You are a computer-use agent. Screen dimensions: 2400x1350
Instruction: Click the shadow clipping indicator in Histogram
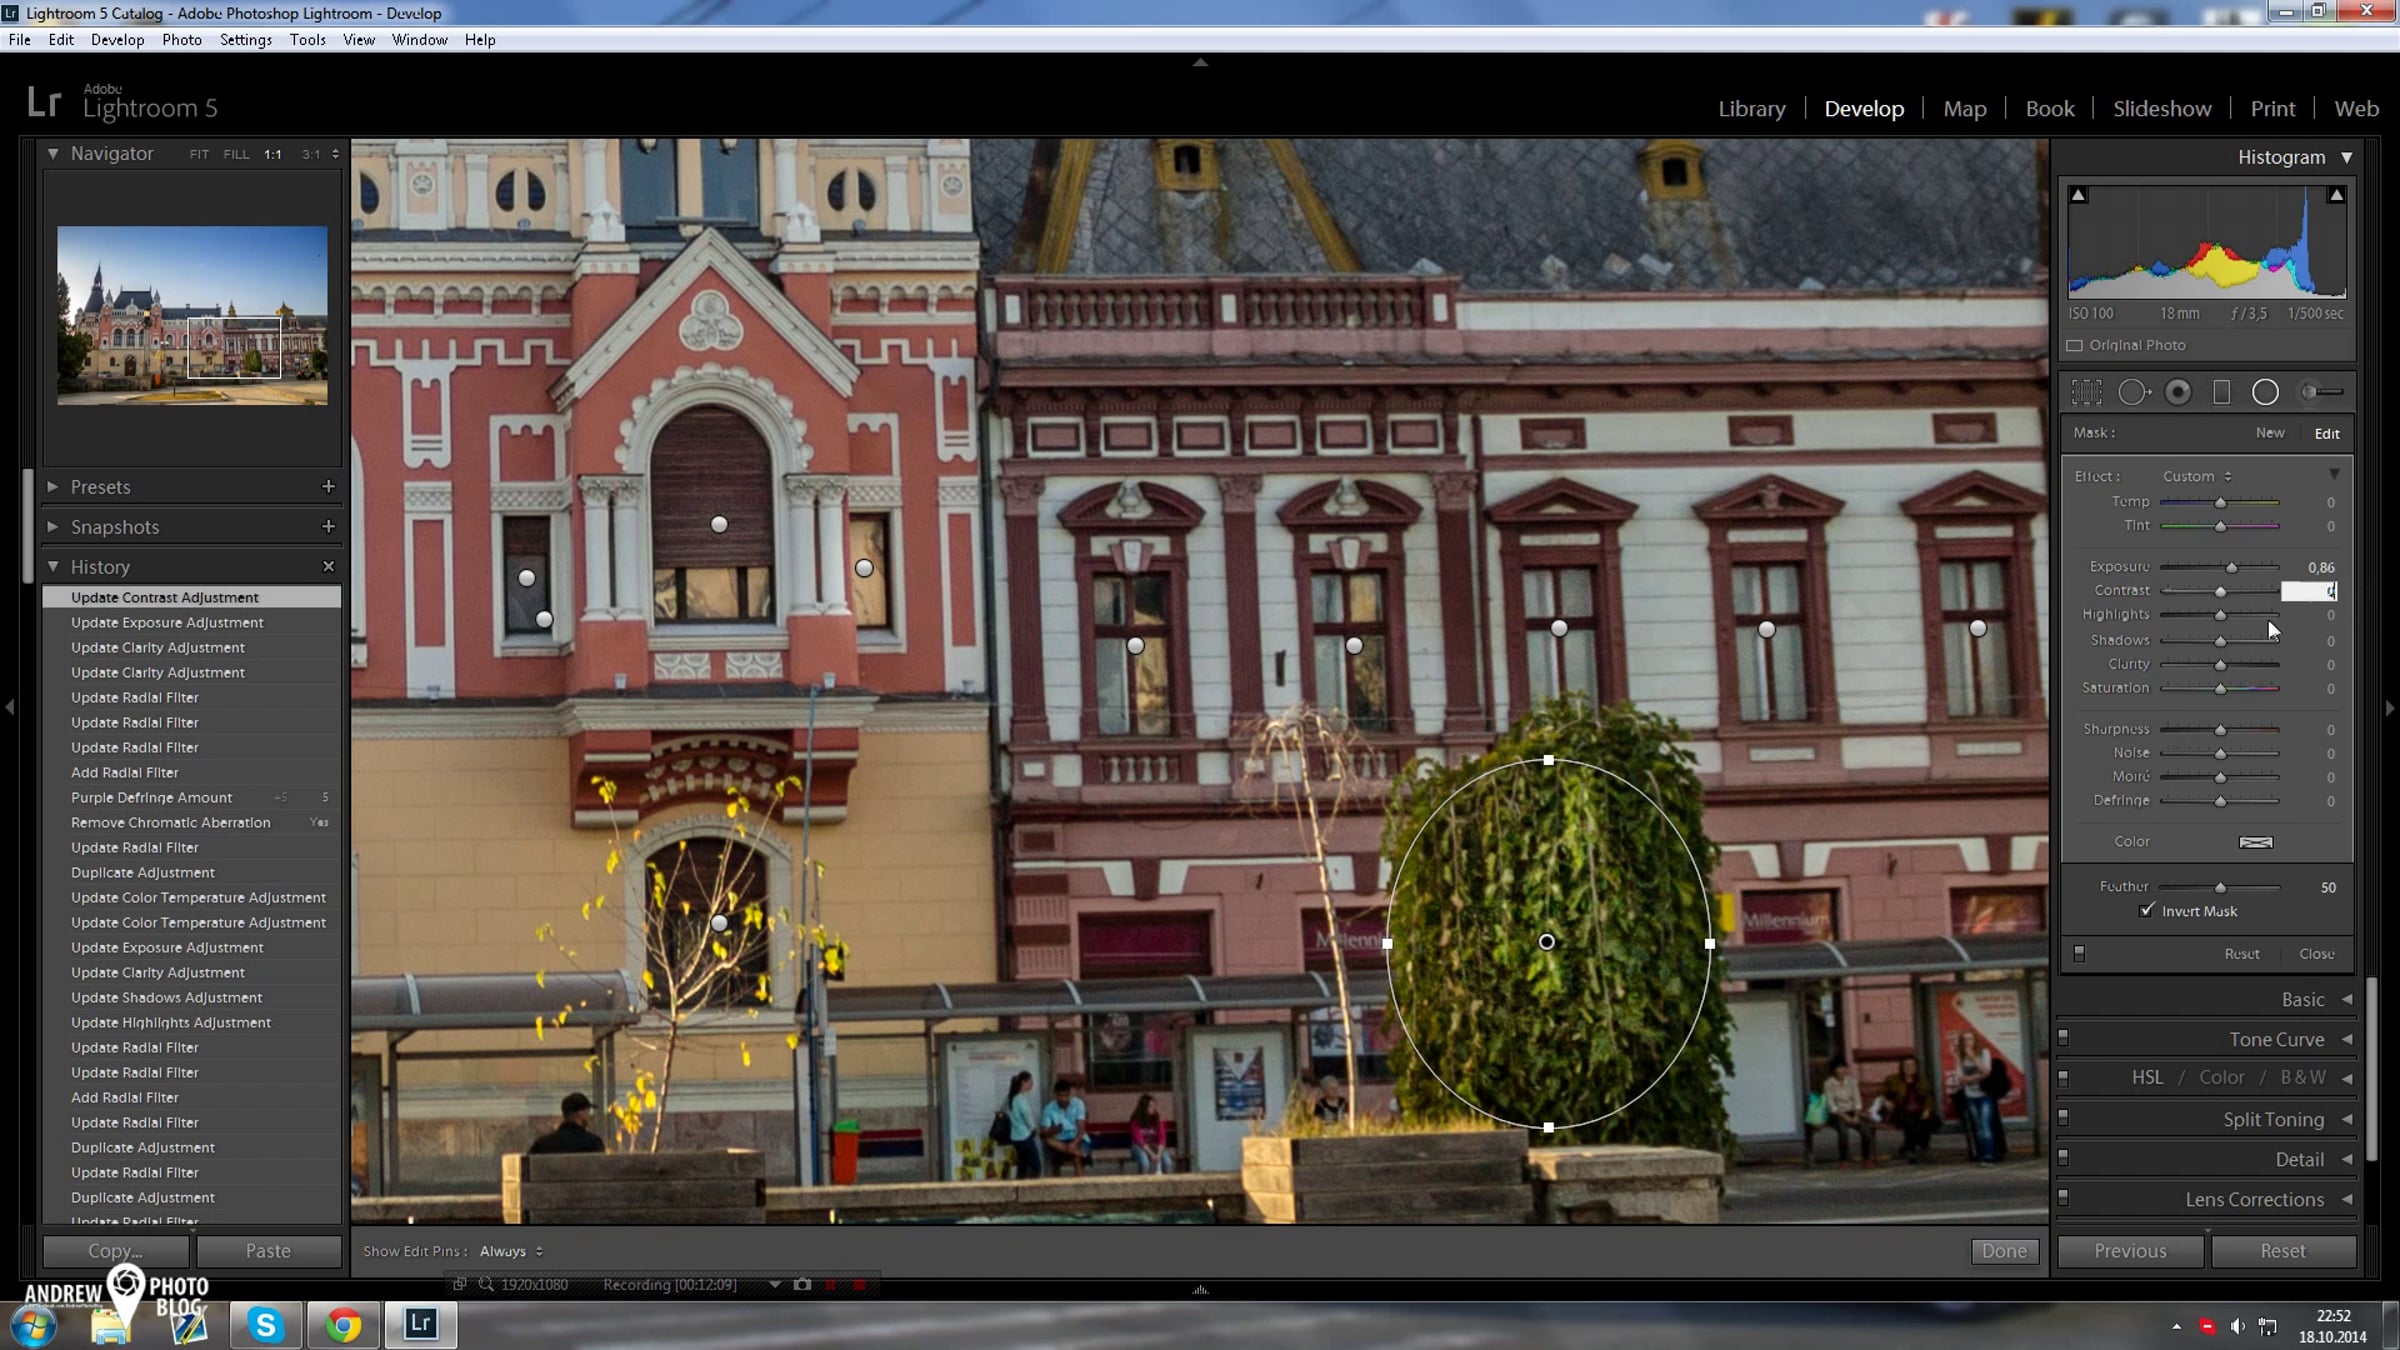point(2078,195)
